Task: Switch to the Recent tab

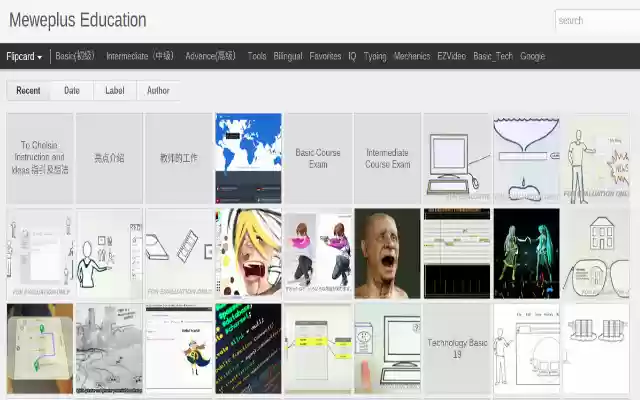Action: pos(28,91)
